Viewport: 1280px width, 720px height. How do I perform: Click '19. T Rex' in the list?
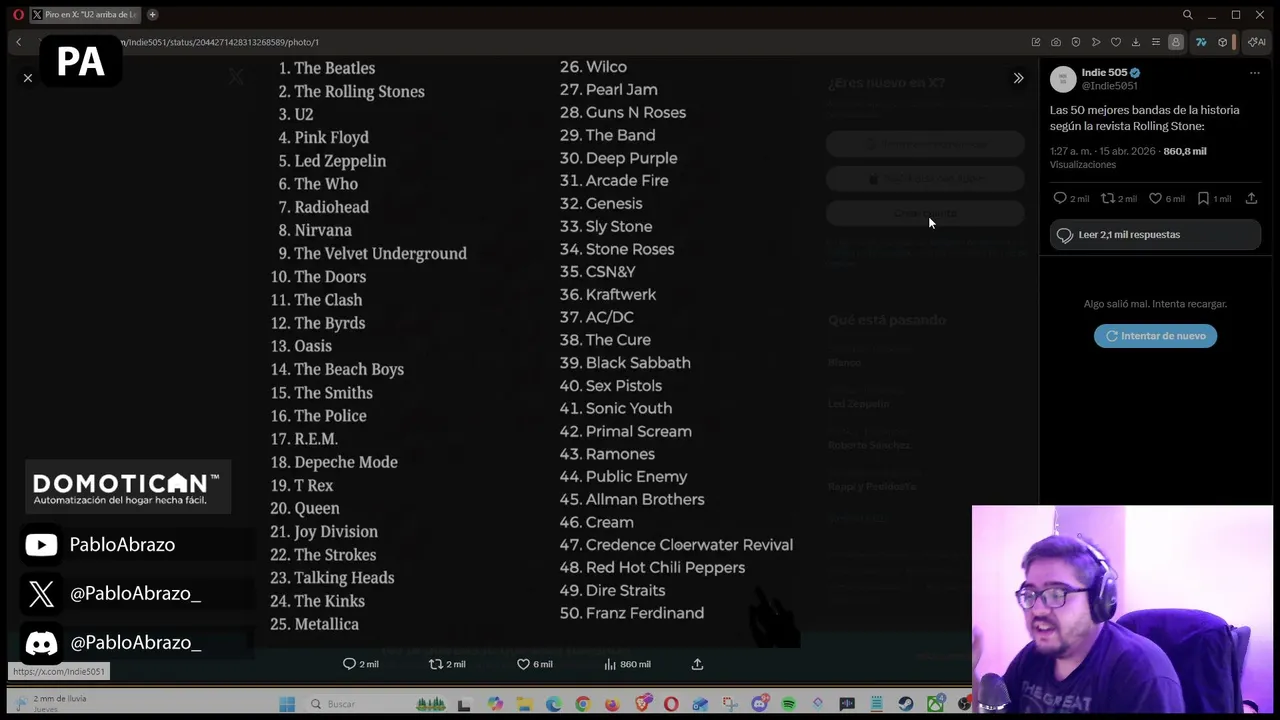[x=301, y=485]
